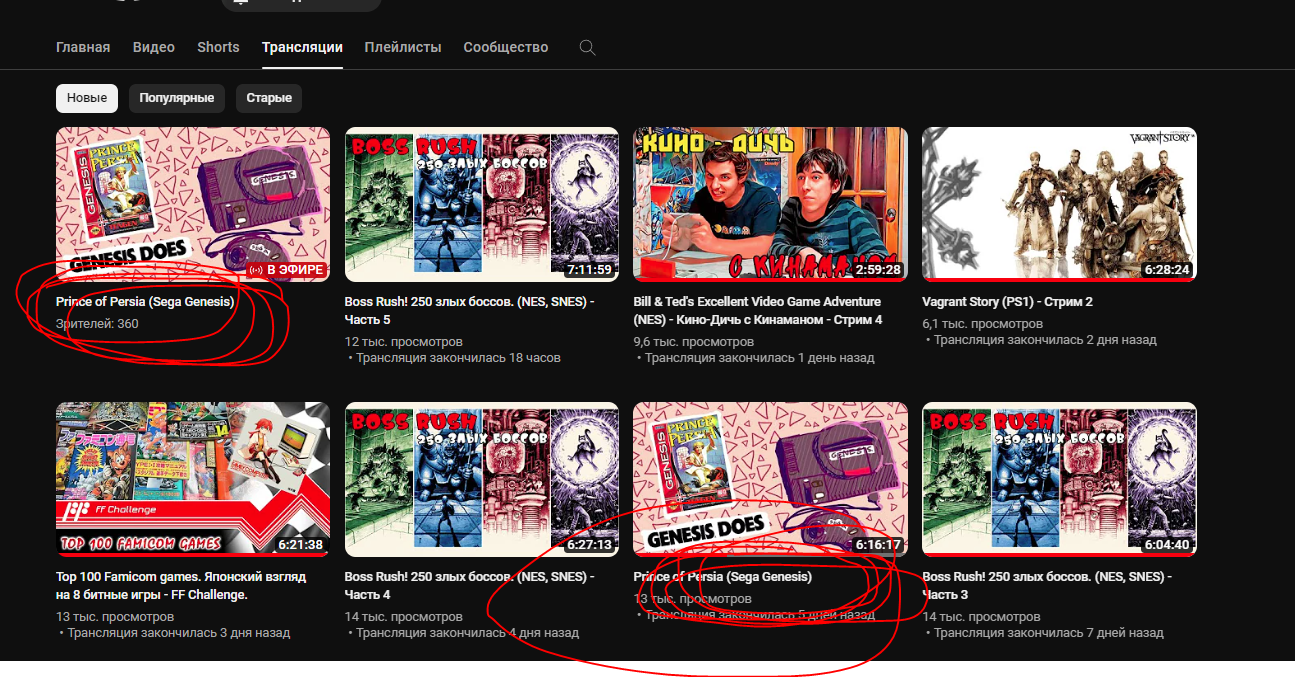Click Трансляция закончилась 3 дня назад text

[x=178, y=633]
